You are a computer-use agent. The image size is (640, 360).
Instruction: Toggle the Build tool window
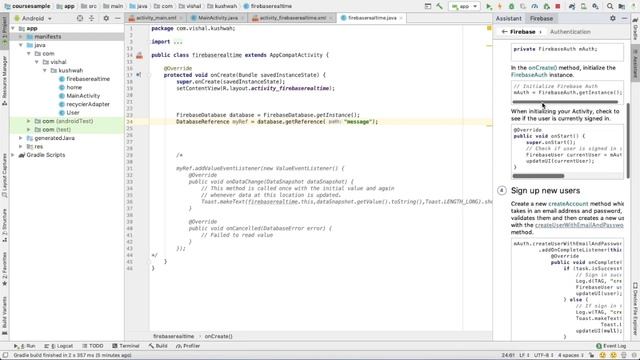(x=158, y=346)
